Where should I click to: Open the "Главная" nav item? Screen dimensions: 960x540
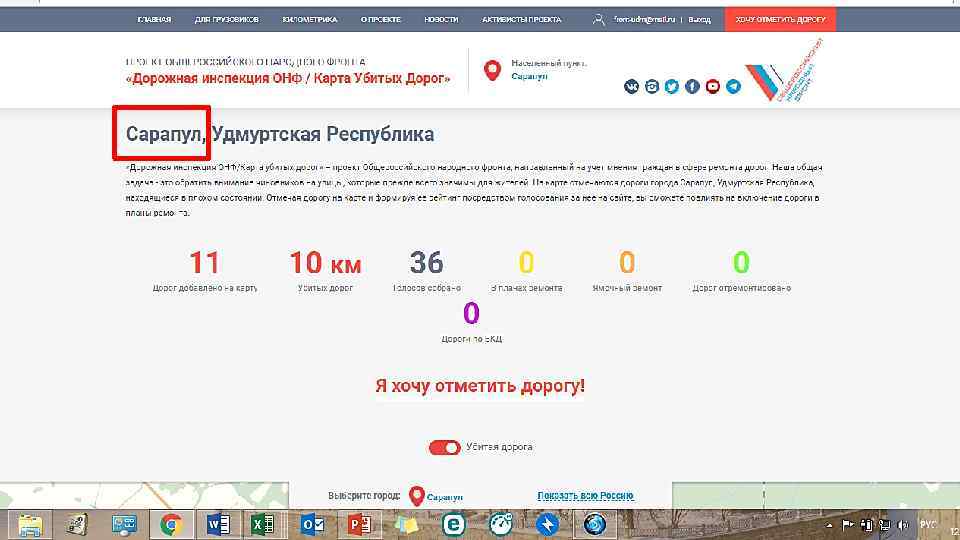154,20
